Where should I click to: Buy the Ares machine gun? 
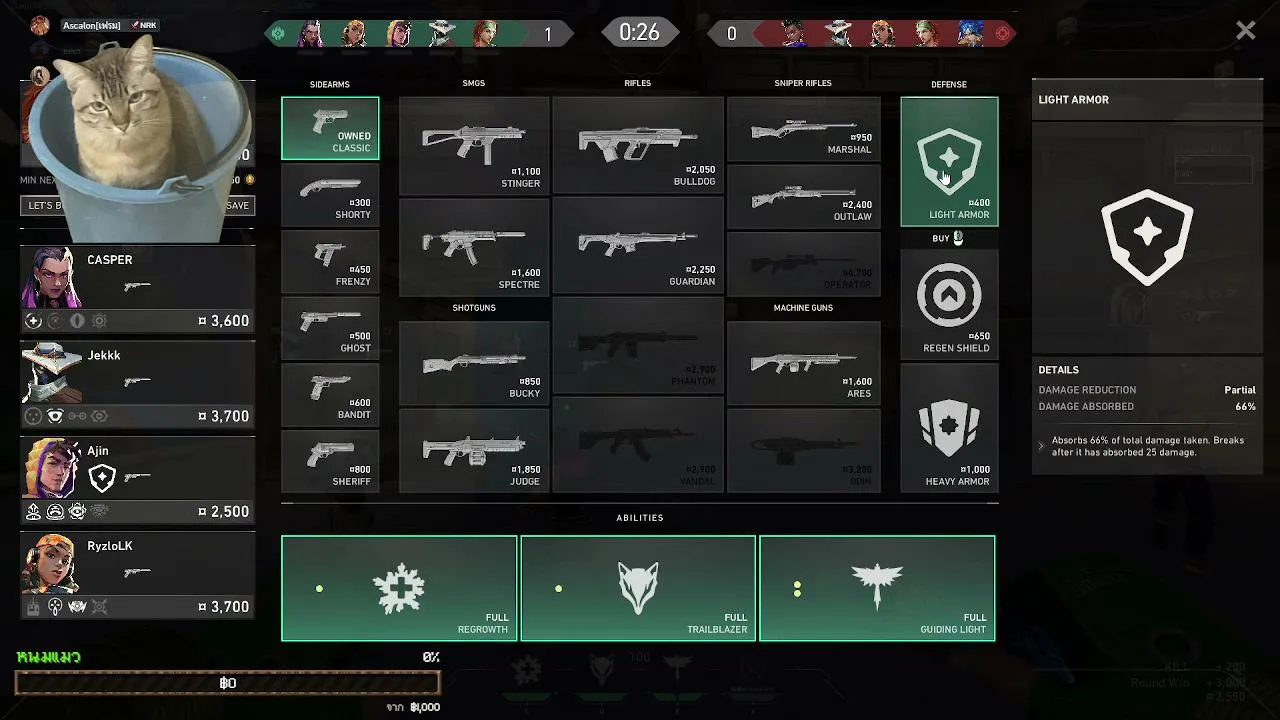click(x=804, y=362)
